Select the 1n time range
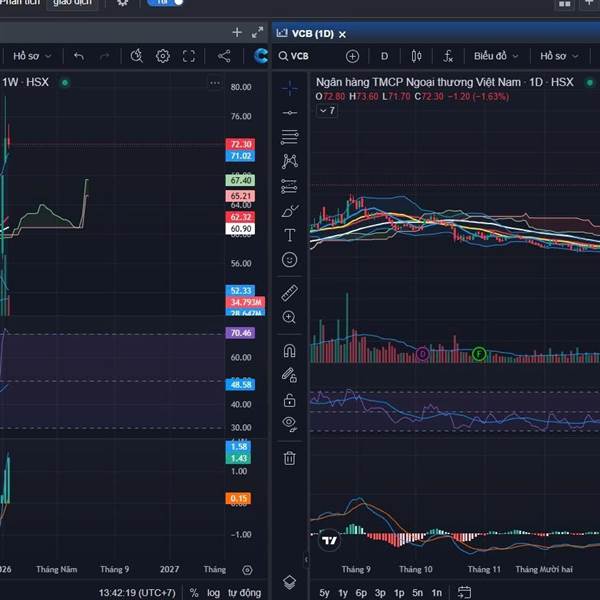The image size is (600, 600). pyautogui.click(x=437, y=593)
